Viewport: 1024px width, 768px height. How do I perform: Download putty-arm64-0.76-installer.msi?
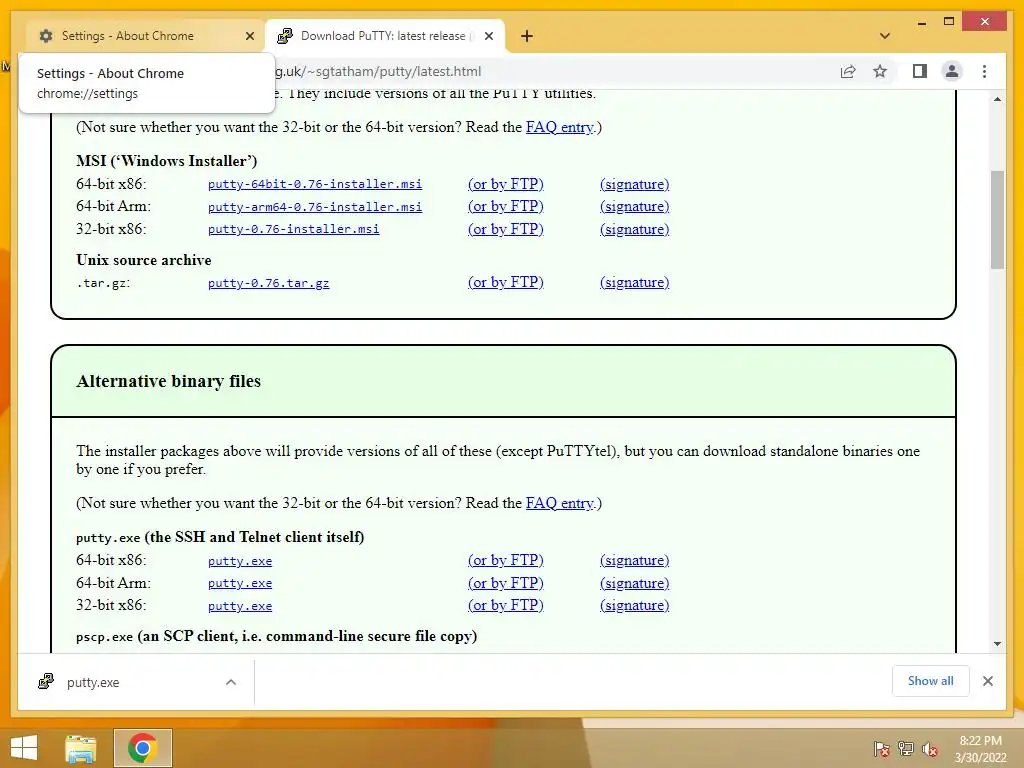click(315, 206)
